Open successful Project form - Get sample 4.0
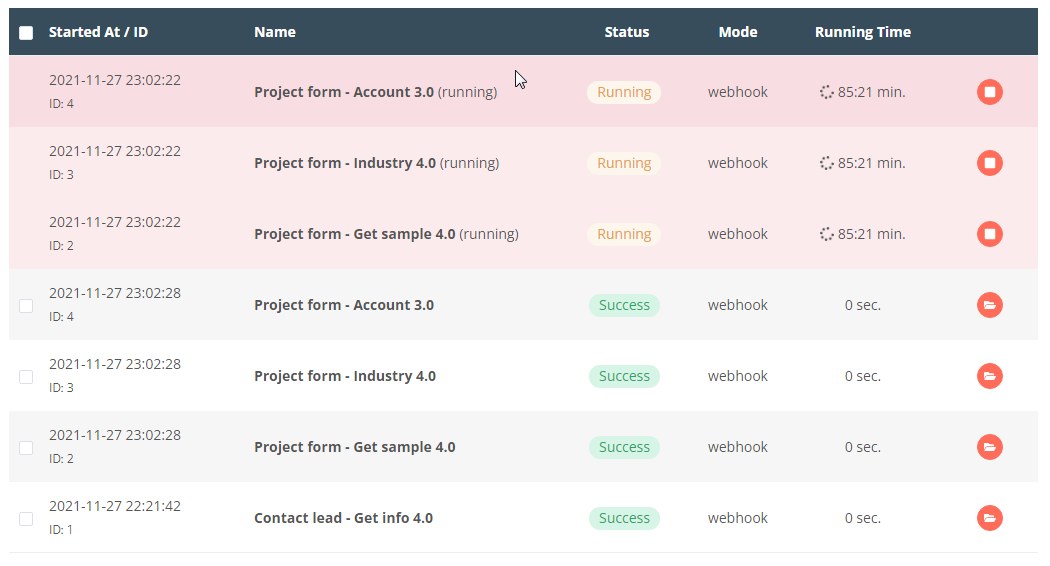The width and height of the screenshot is (1050, 566). 989,447
